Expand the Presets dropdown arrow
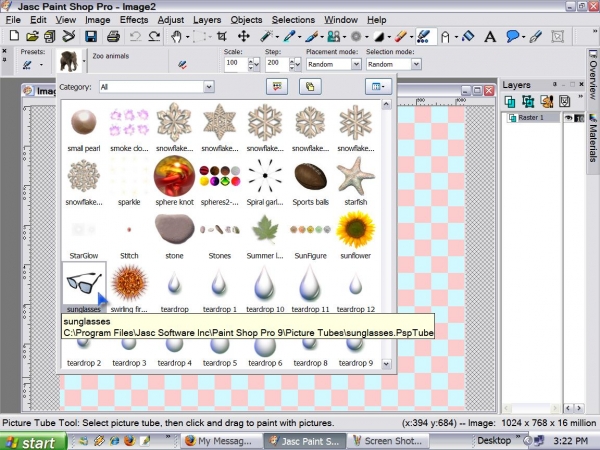600x450 pixels. pyautogui.click(x=41, y=65)
